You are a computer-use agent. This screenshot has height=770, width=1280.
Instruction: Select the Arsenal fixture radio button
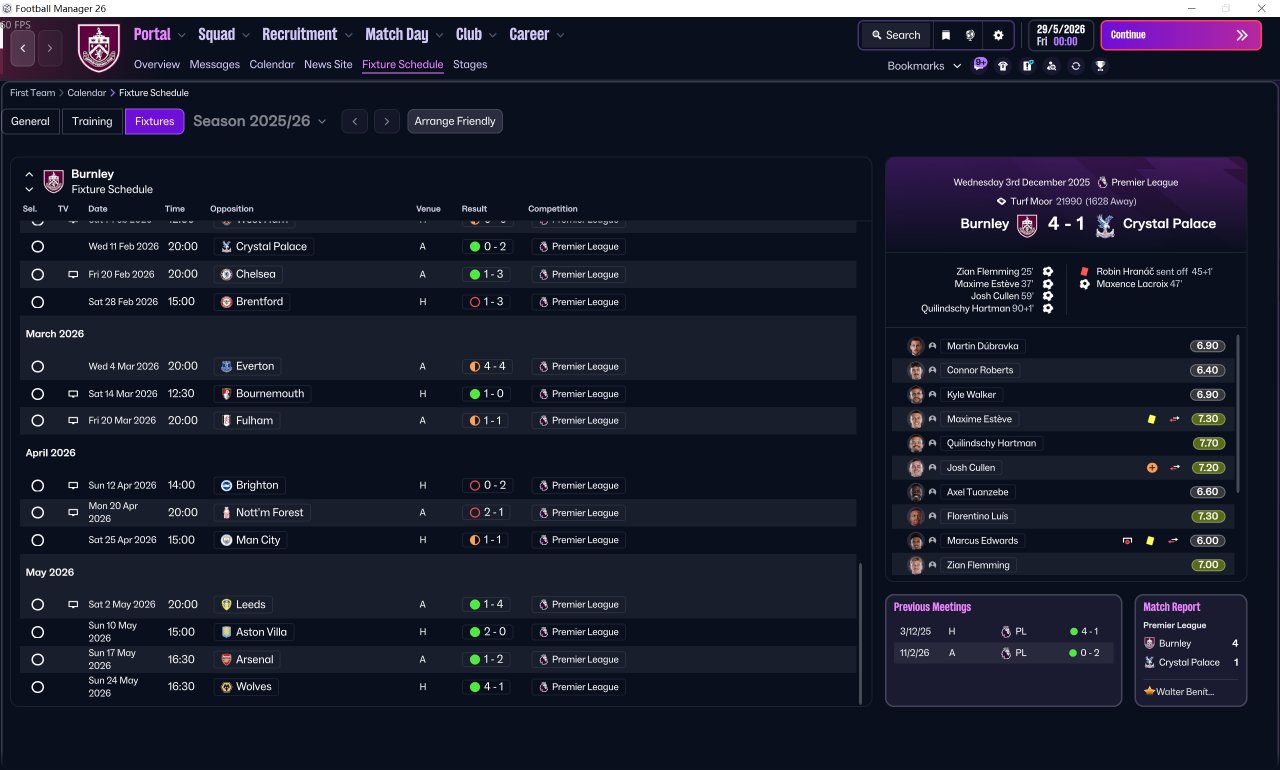38,660
